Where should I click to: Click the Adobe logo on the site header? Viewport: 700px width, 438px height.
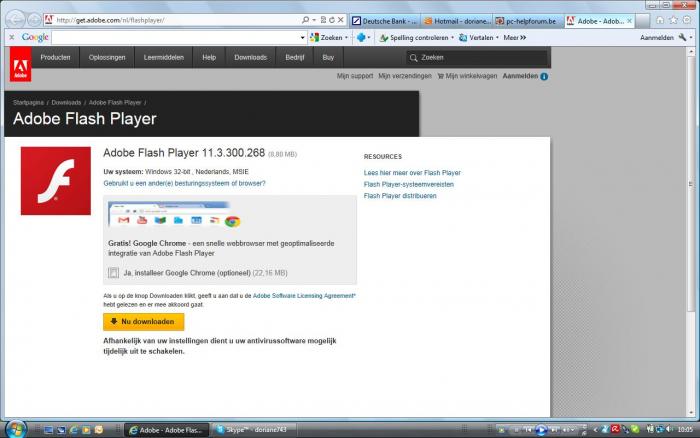[21, 64]
